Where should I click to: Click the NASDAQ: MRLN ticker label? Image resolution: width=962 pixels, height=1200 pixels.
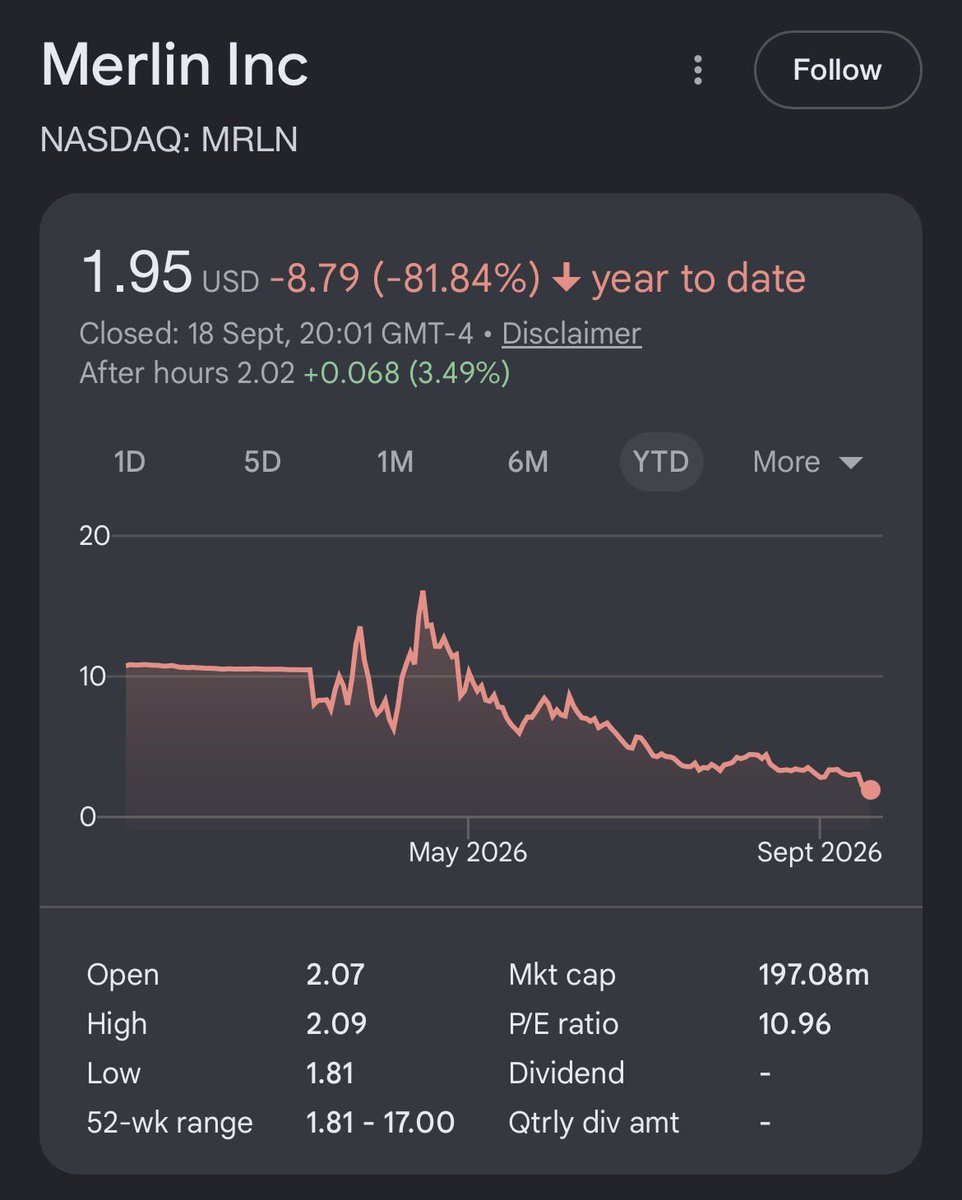click(169, 139)
